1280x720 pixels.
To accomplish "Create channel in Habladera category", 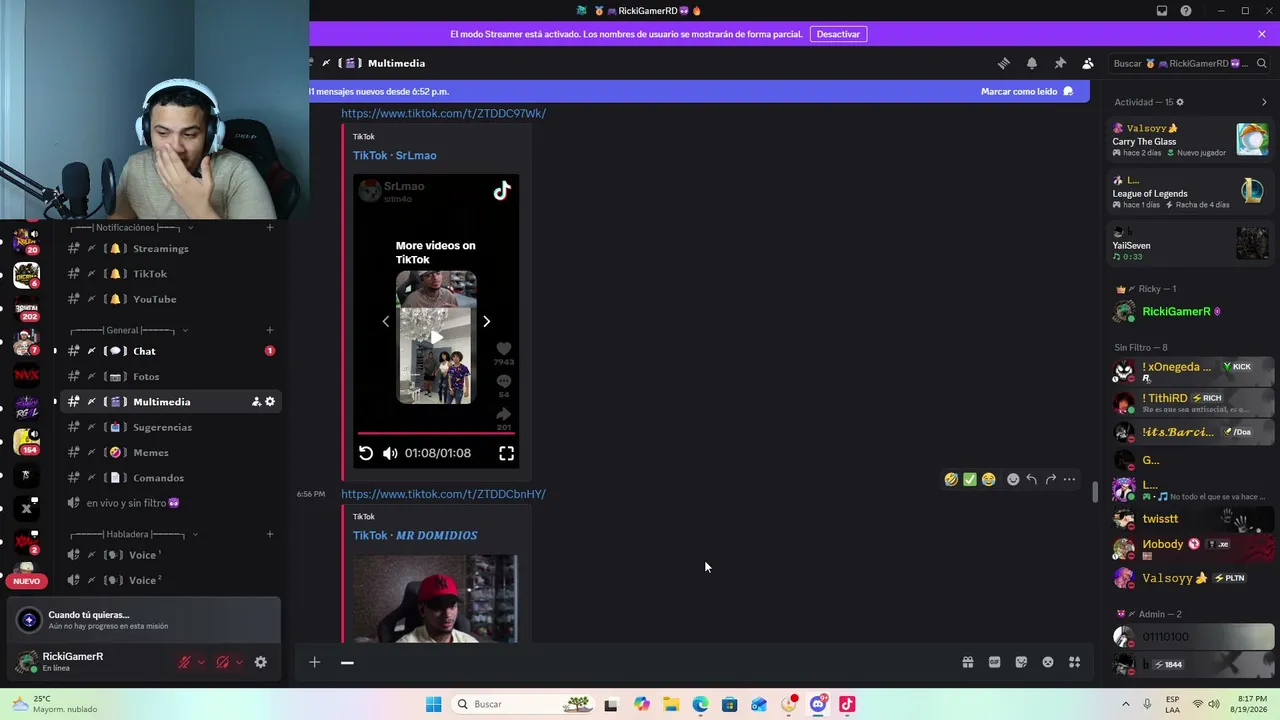I will tap(270, 534).
